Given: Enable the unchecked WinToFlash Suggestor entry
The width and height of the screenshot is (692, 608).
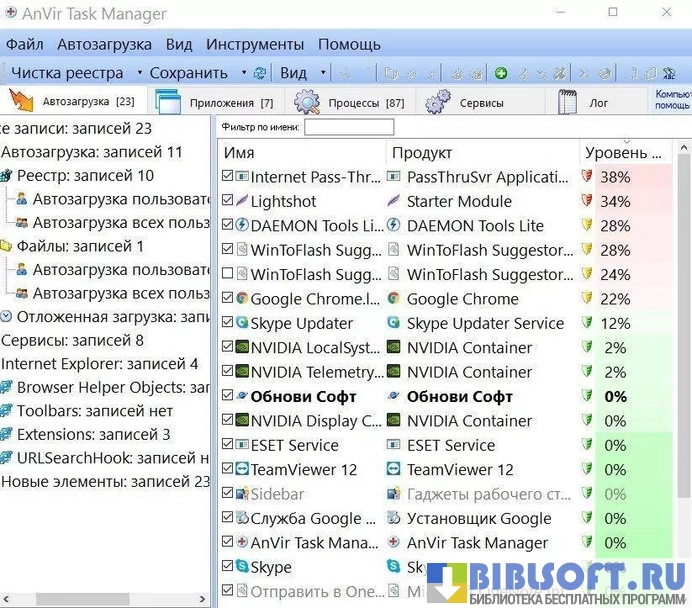Looking at the screenshot, I should click(228, 274).
